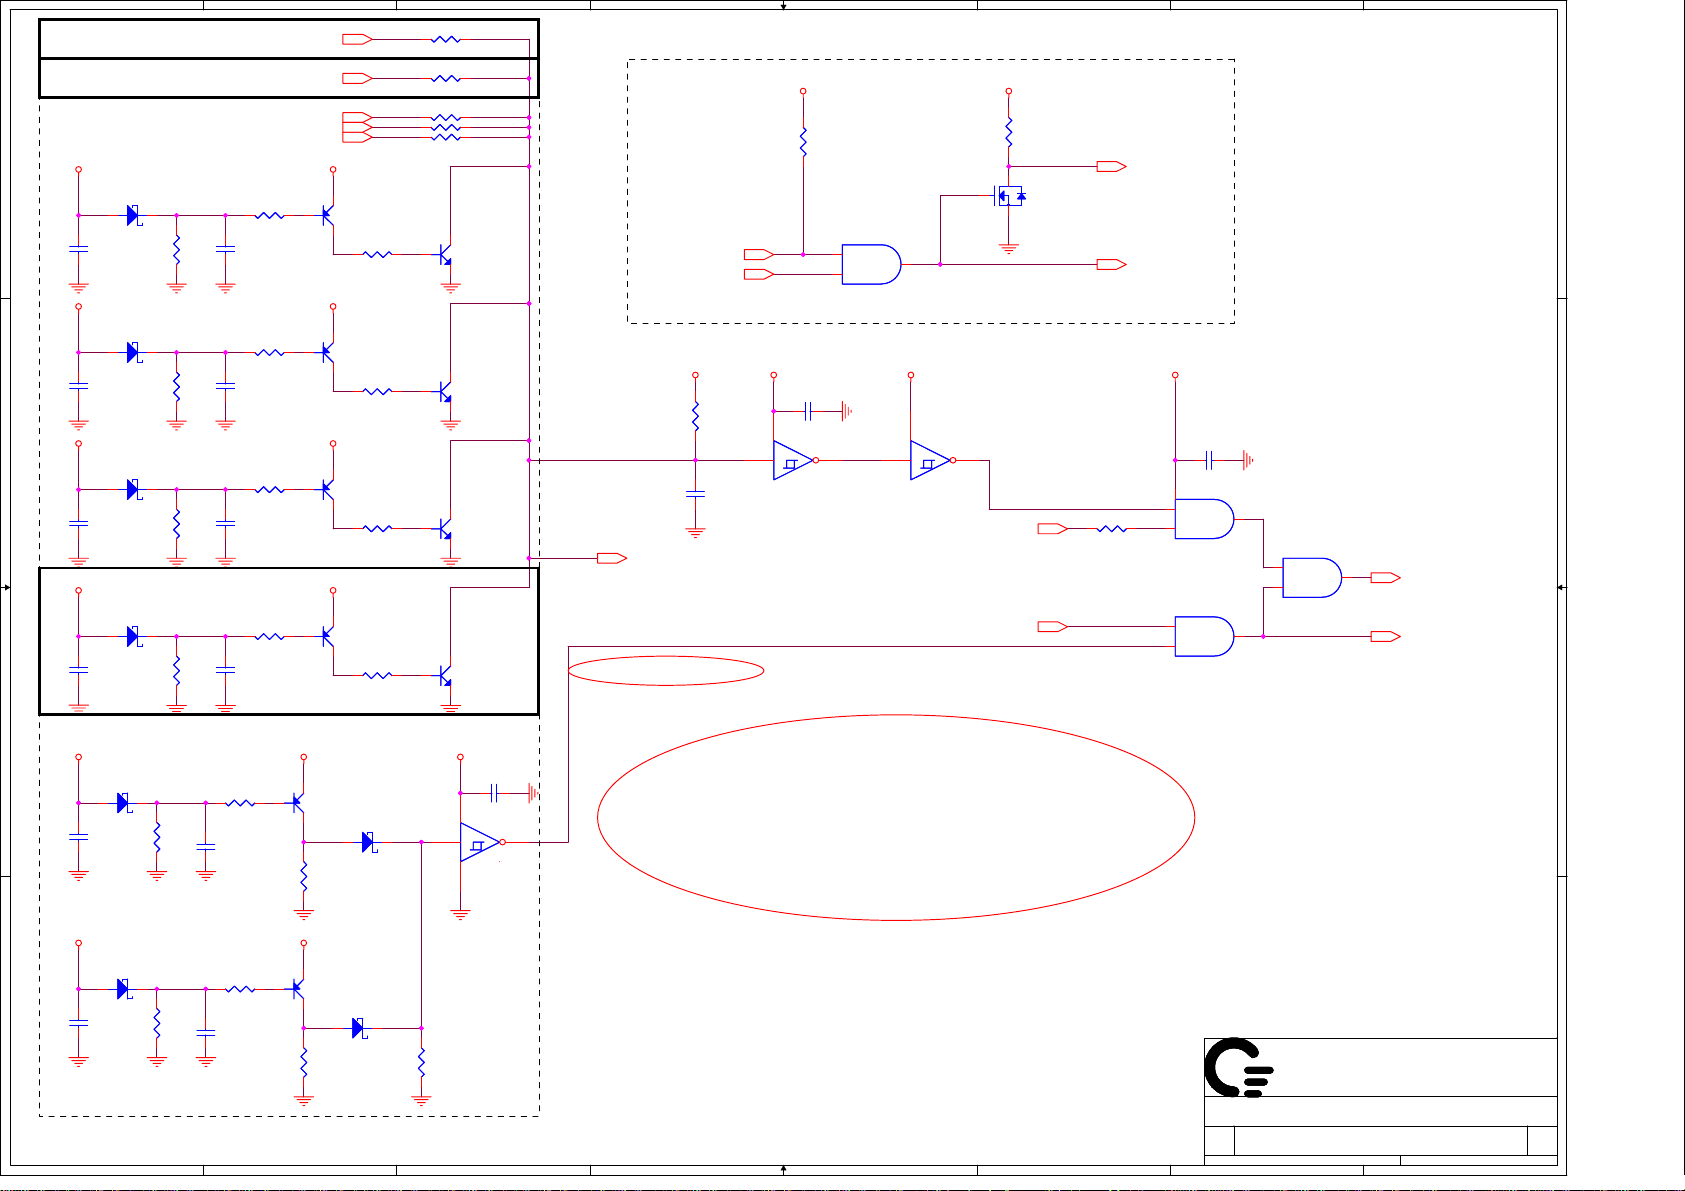Select the upper input port of dashed-box AND gate
Viewport: 1685px width, 1191px height.
point(759,254)
